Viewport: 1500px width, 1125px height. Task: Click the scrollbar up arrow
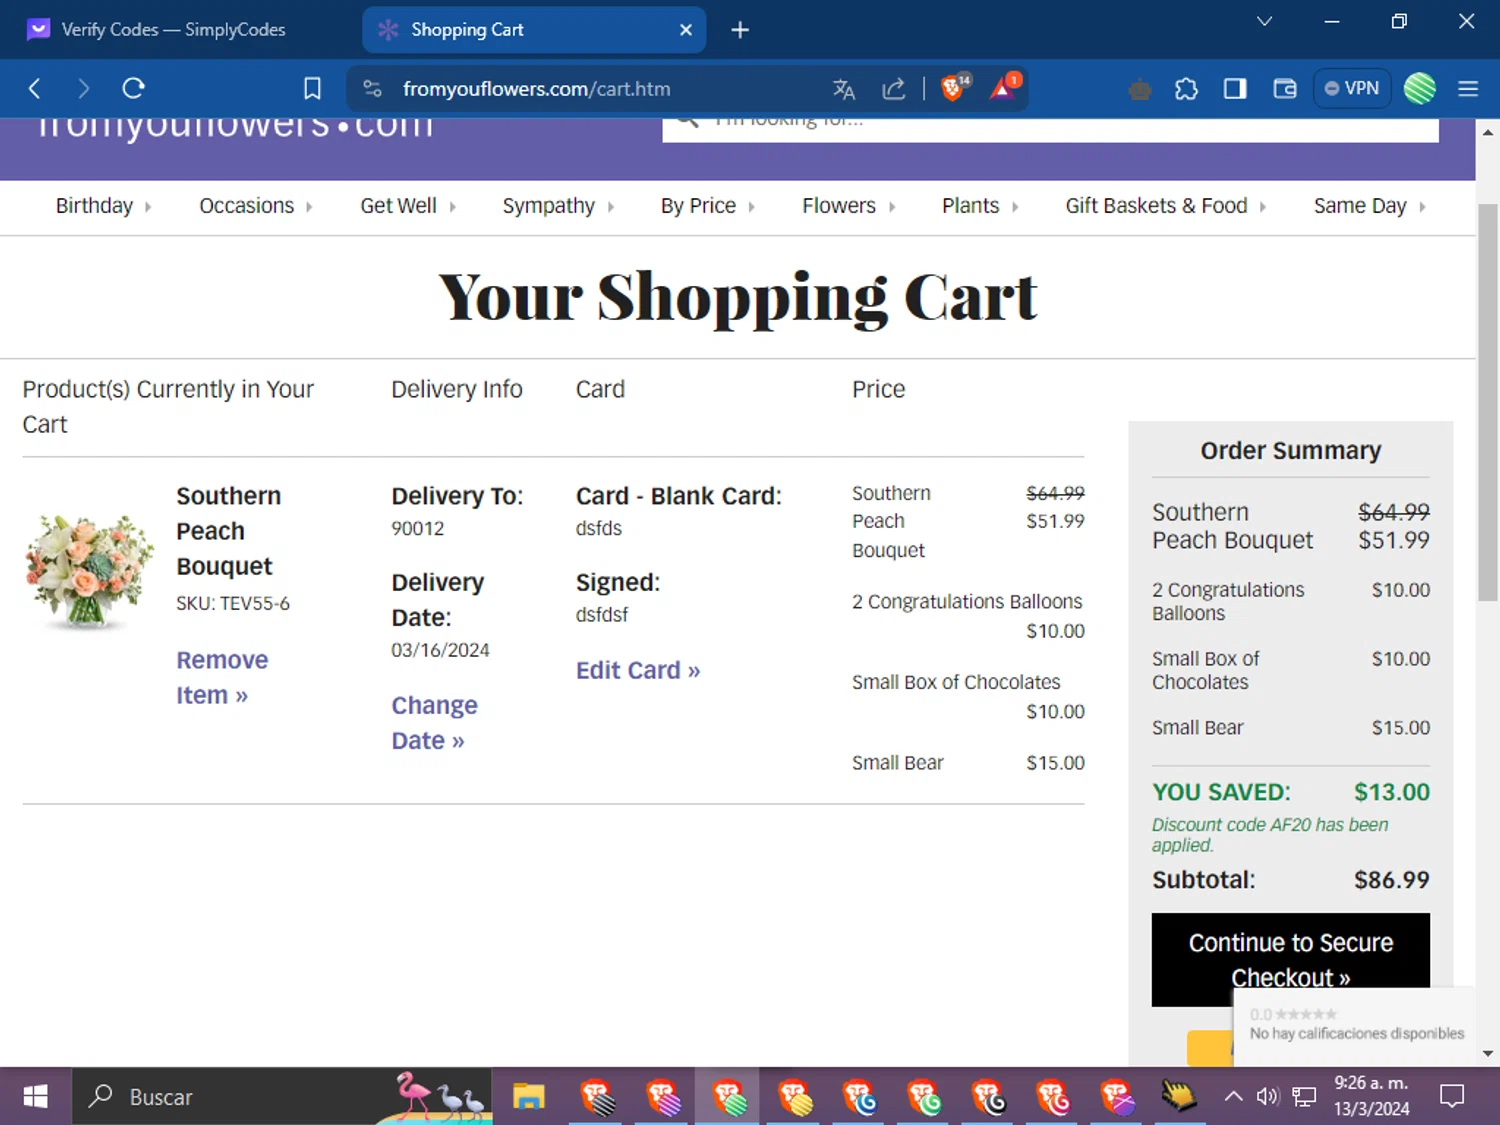1488,132
